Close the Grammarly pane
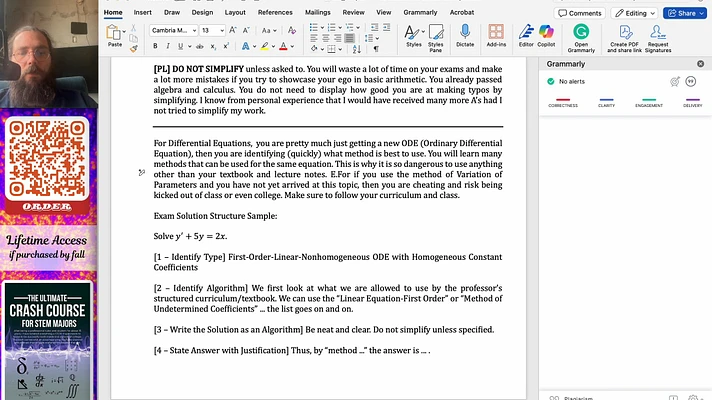This screenshot has width=712, height=400. 700,64
